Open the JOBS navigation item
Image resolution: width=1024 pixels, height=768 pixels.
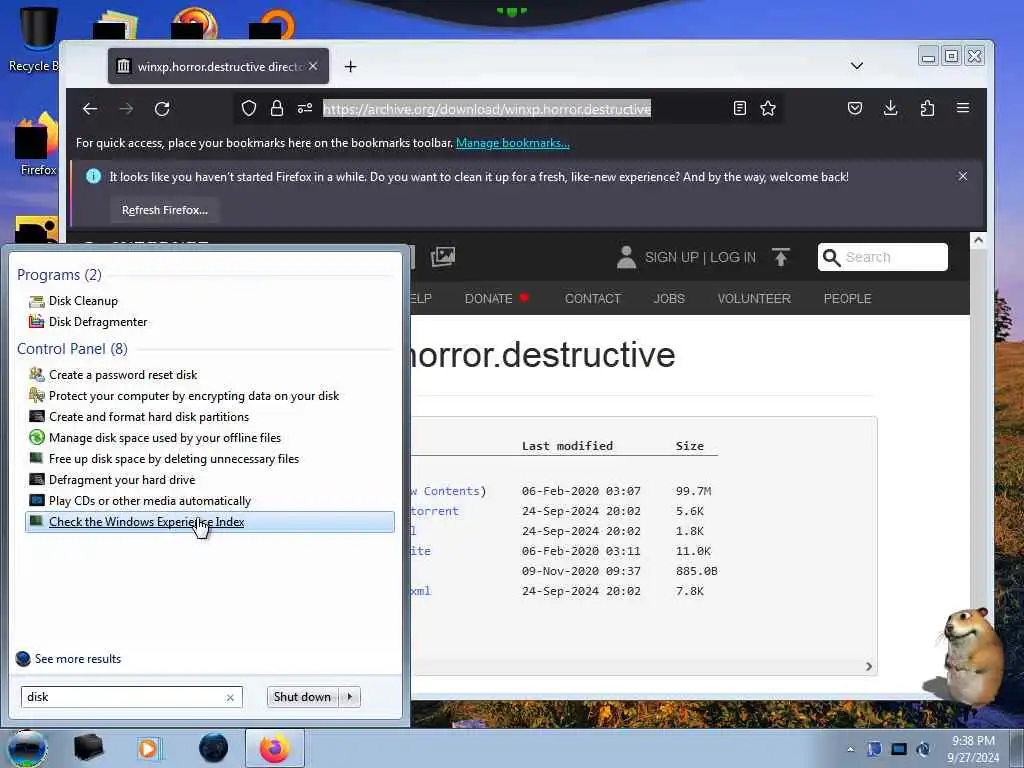(669, 298)
